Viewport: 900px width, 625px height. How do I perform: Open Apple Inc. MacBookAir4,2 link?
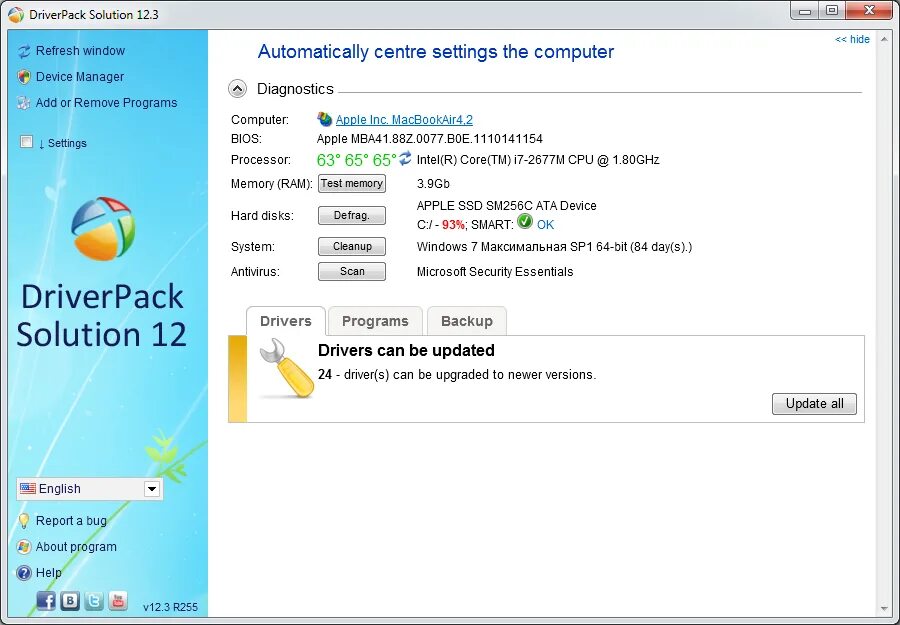point(404,120)
